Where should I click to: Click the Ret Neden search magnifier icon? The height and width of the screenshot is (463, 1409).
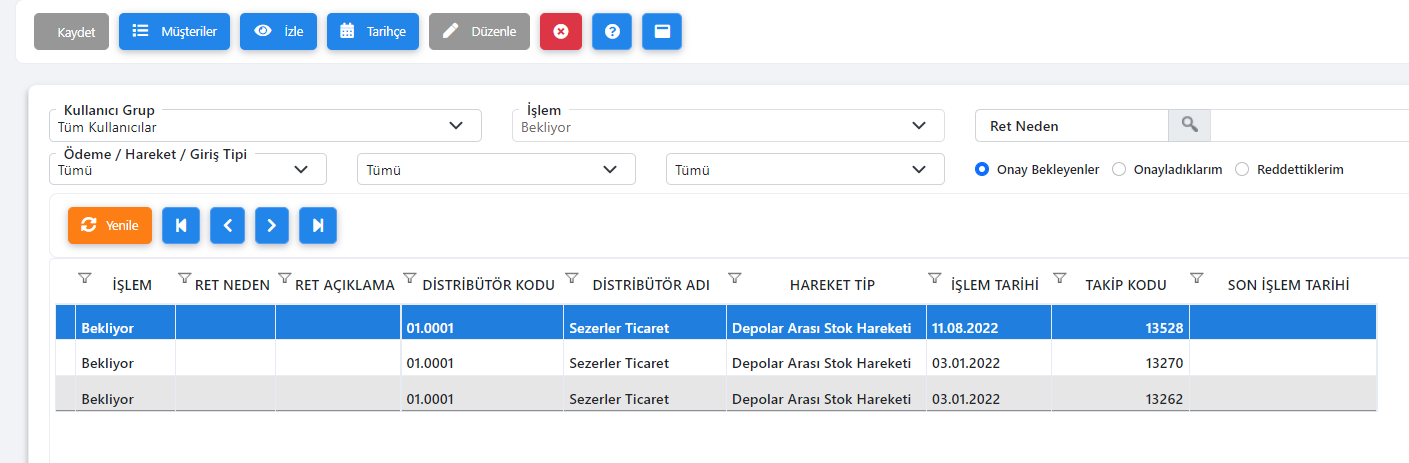click(x=1189, y=125)
